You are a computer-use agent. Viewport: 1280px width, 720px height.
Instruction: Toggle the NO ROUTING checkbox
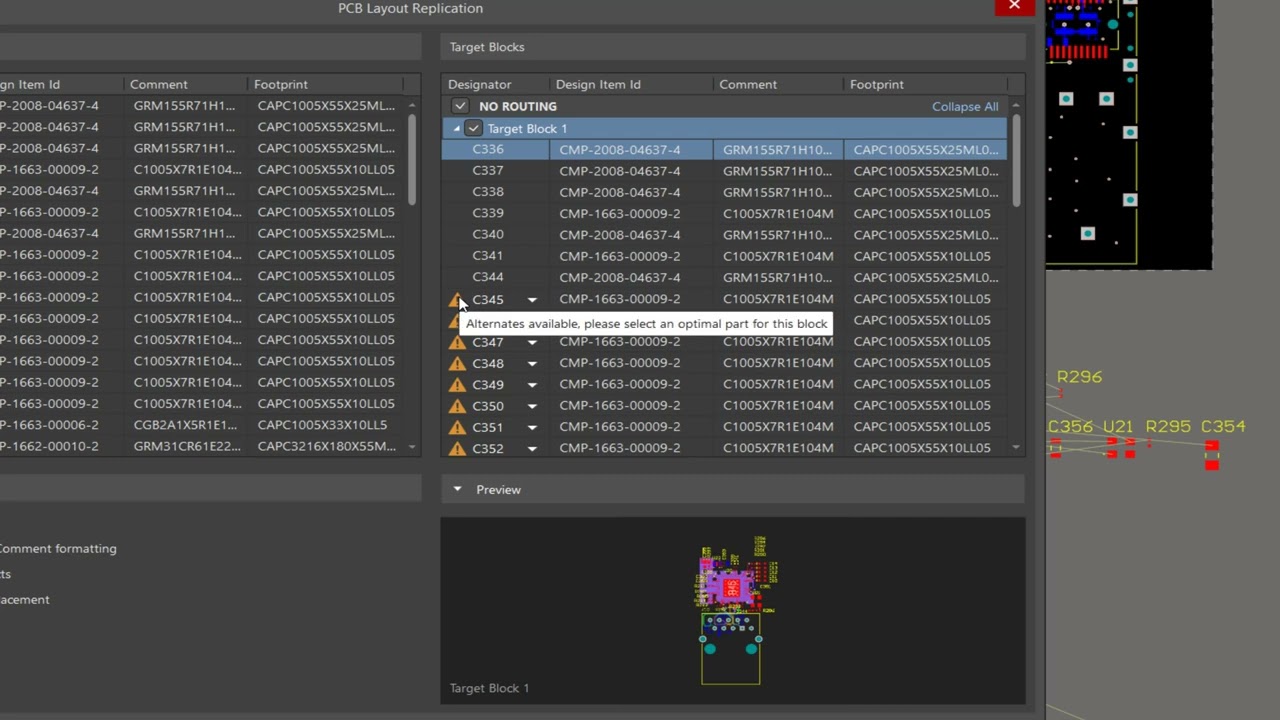pyautogui.click(x=460, y=106)
